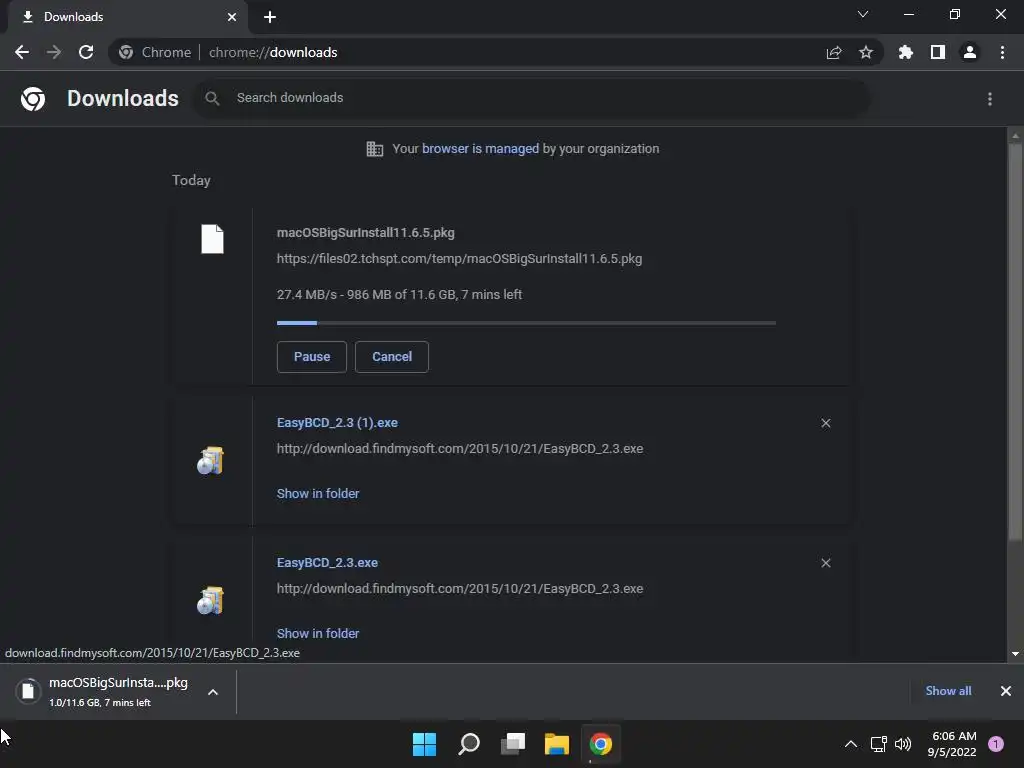Click the macOSBigSurInstall11.6.5.pkg file icon
Viewport: 1024px width, 768px height.
click(212, 239)
